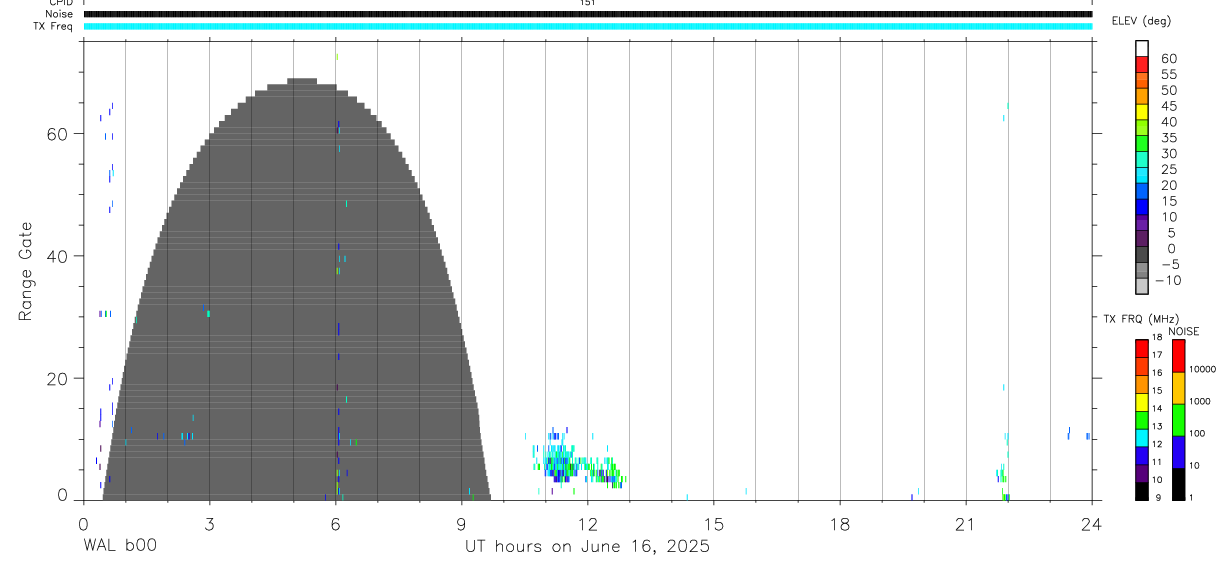Click the "100" label on NOISE colorbar
The height and width of the screenshot is (567, 1228).
pyautogui.click(x=1198, y=433)
